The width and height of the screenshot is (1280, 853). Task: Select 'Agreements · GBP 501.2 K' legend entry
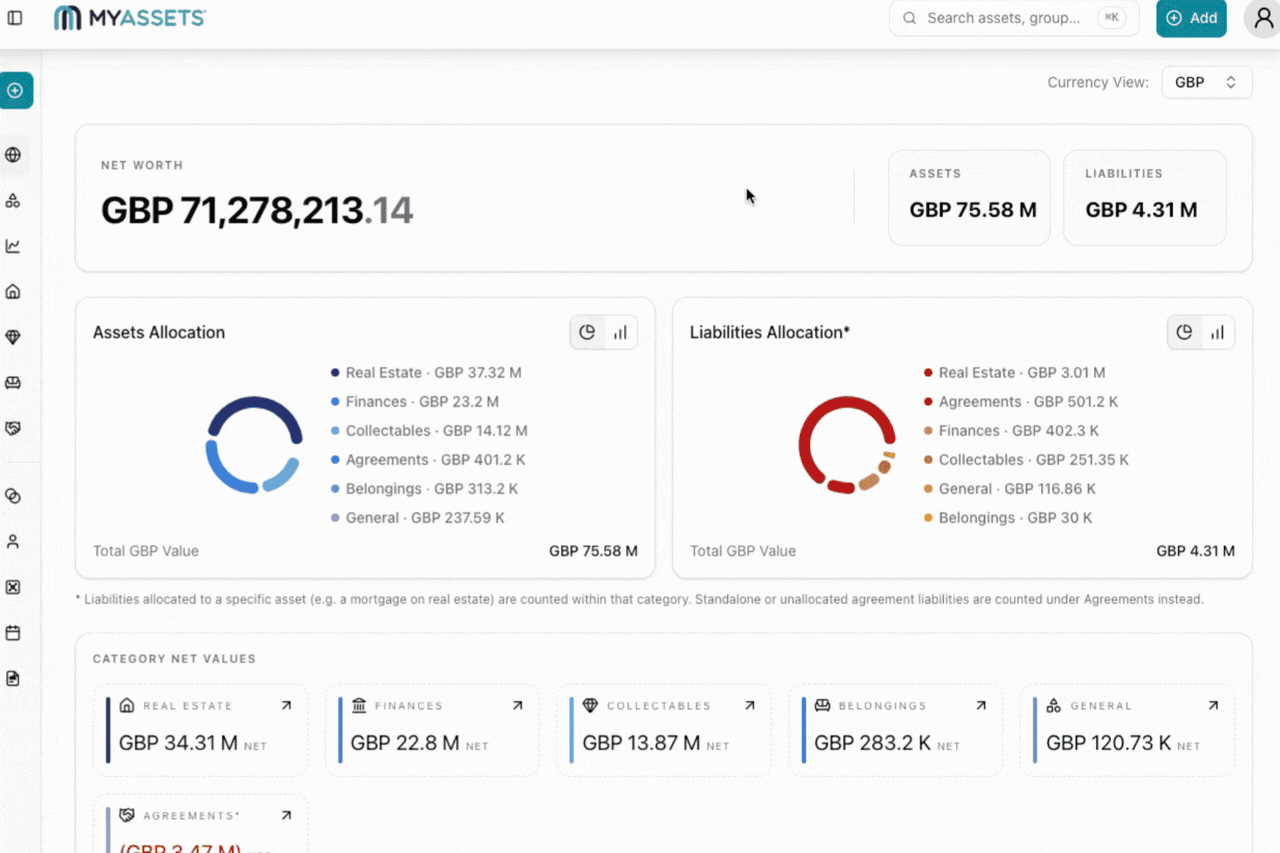1020,402
